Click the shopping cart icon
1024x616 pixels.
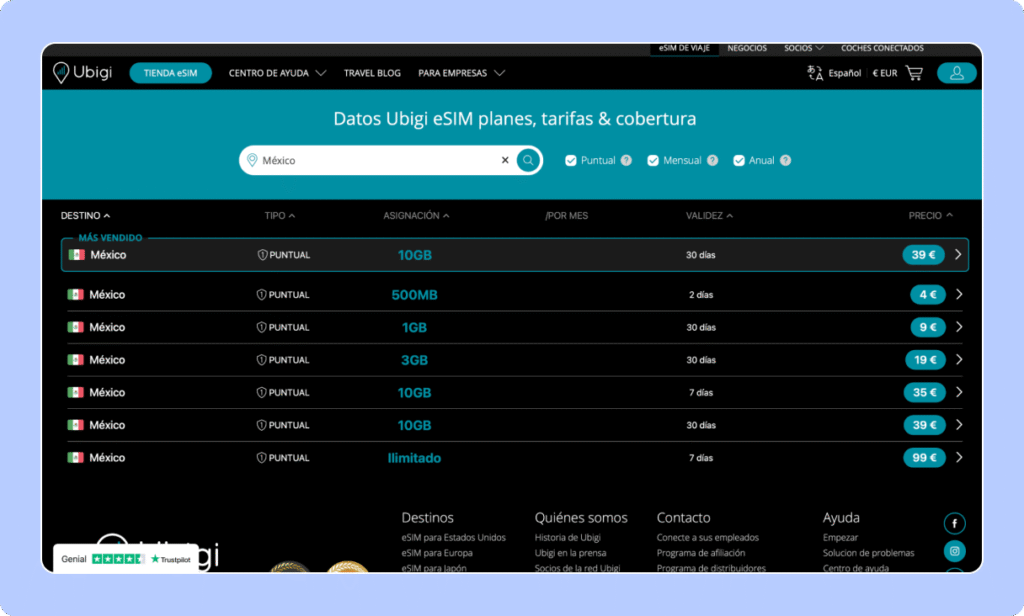click(x=914, y=73)
